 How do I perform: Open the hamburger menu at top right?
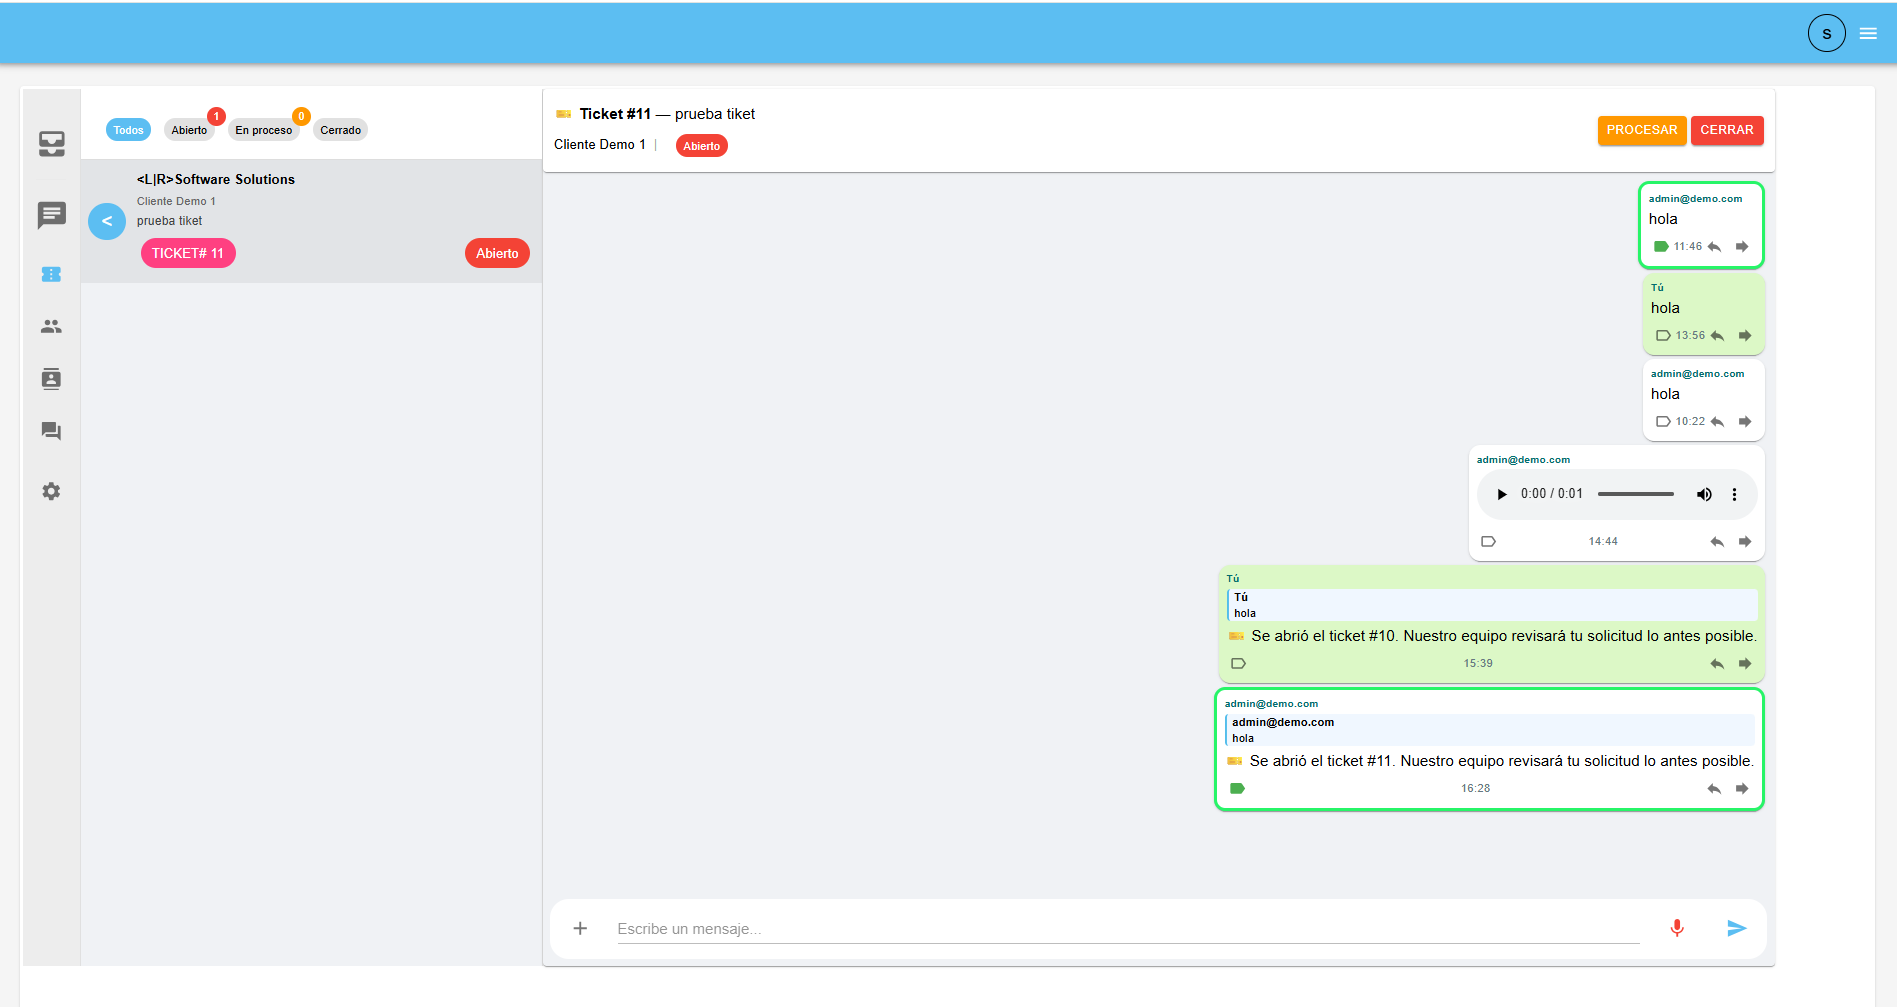tap(1868, 33)
